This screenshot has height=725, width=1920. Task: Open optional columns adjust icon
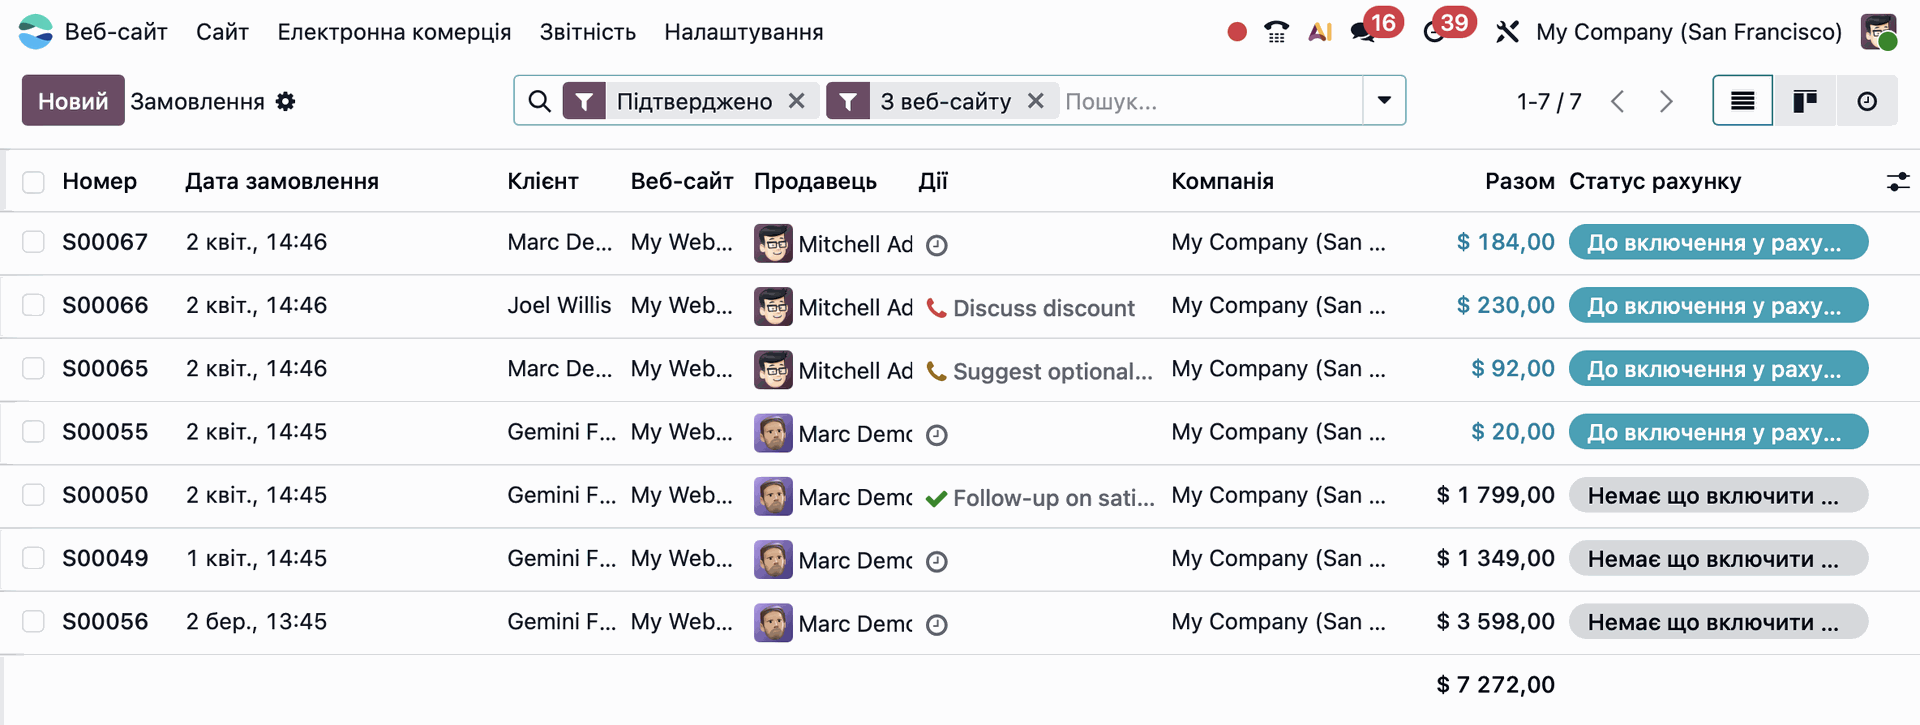click(x=1897, y=181)
